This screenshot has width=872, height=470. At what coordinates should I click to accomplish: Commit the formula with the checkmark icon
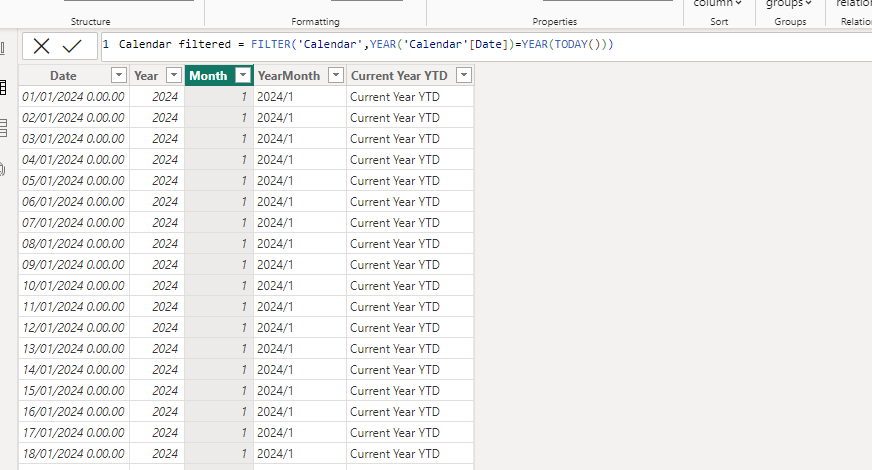pos(72,46)
